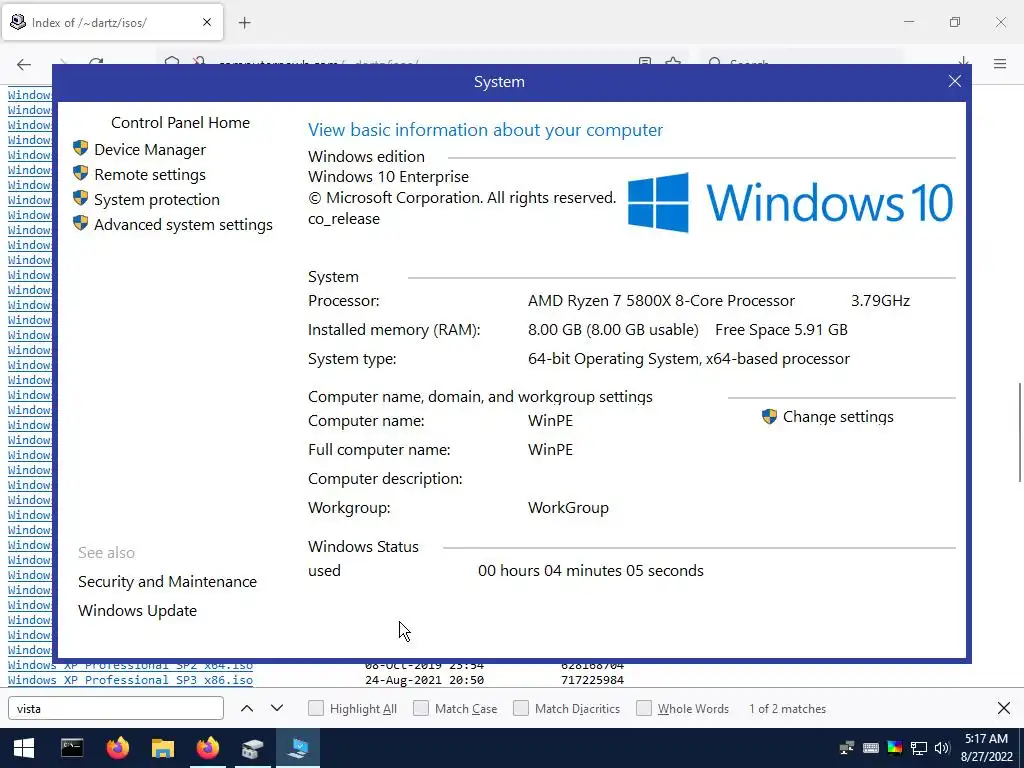The image size is (1024, 768).
Task: Click the Firefox back arrow button
Action: point(24,64)
